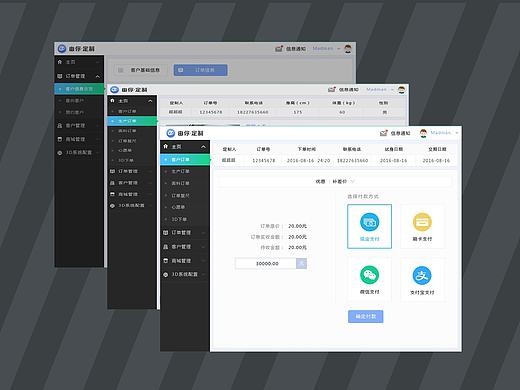Viewport: 520px width, 390px height.
Task: Open order measurement item in front window sidebar
Action: [180, 195]
